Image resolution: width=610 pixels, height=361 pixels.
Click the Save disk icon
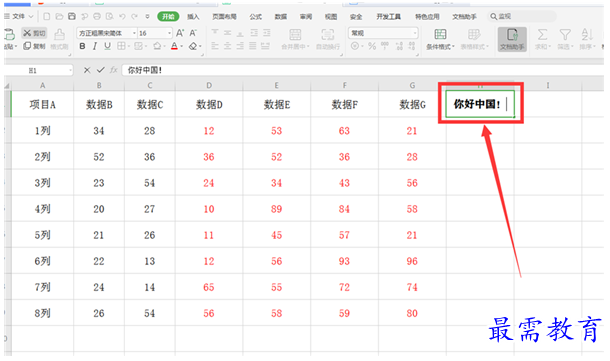(72, 16)
